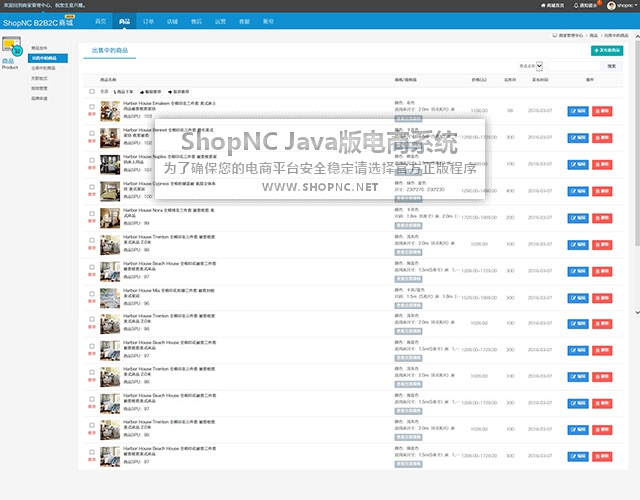The image size is (640, 500).
Task: Delete the Harbor House Nora product
Action: [602, 218]
